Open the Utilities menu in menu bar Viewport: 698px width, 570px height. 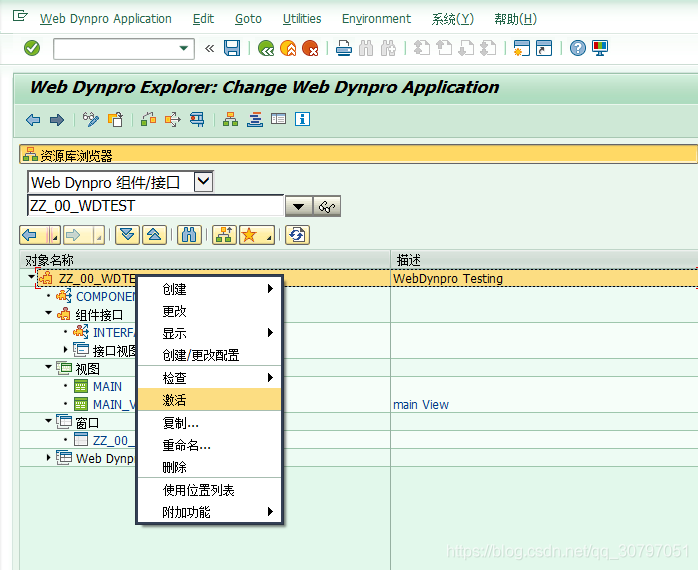coord(301,19)
